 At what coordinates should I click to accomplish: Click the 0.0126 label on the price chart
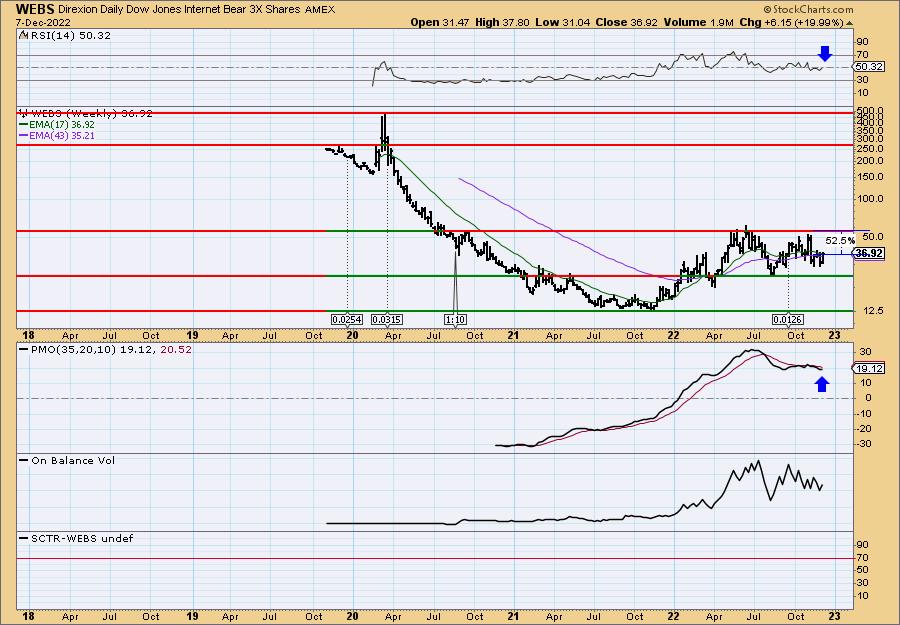pos(788,319)
